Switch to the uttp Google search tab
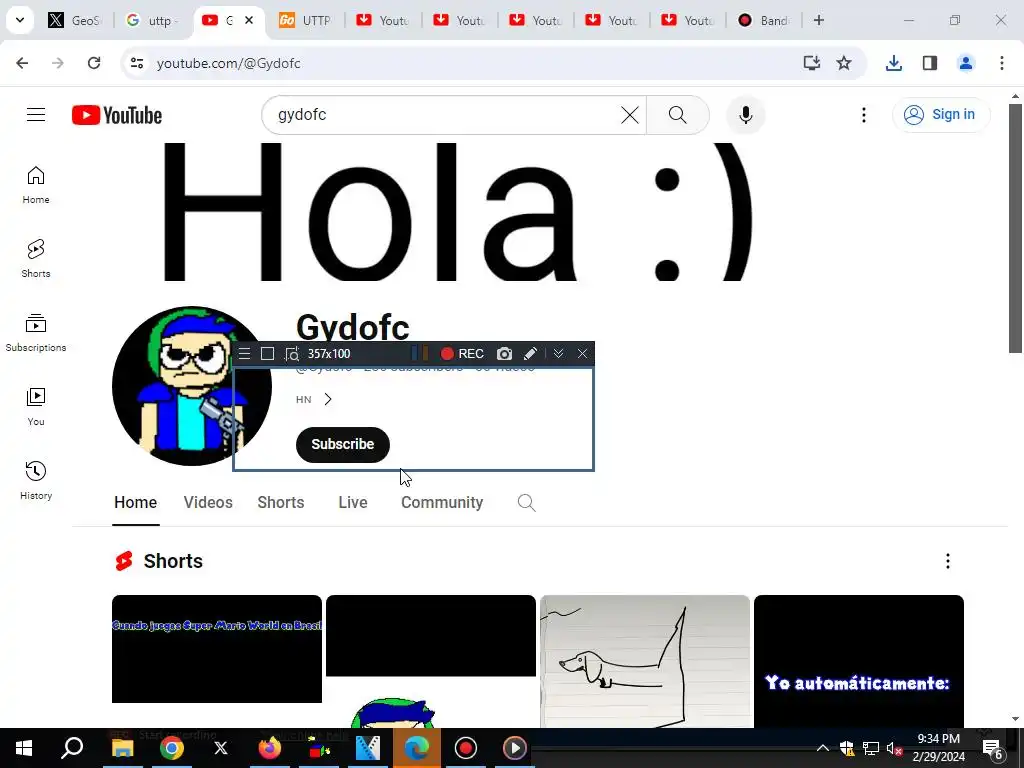 [x=152, y=20]
